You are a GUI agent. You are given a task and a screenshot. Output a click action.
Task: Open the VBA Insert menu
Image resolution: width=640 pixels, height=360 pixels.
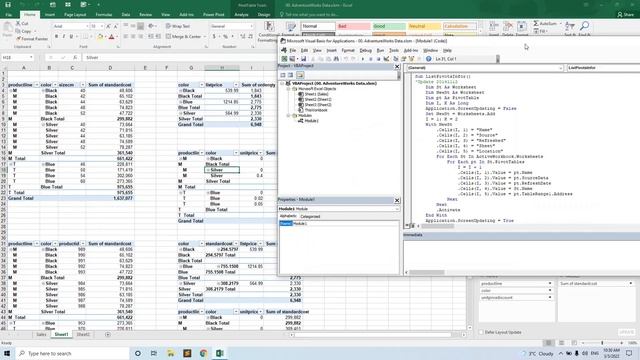click(331, 50)
